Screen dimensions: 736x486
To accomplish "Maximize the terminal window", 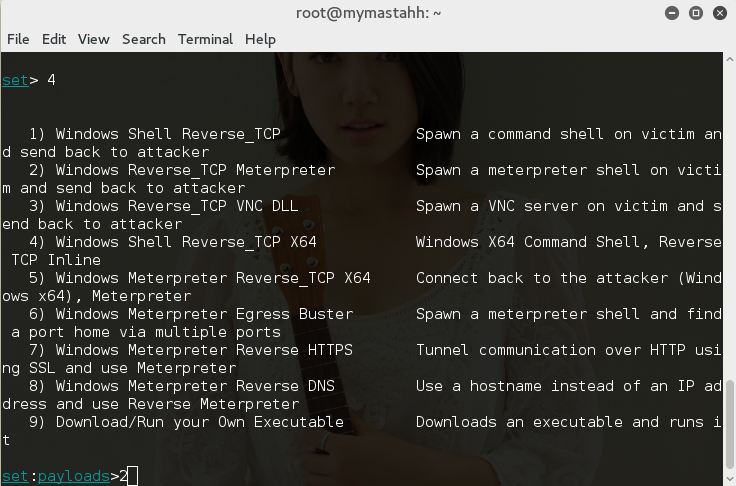I will pyautogui.click(x=695, y=13).
